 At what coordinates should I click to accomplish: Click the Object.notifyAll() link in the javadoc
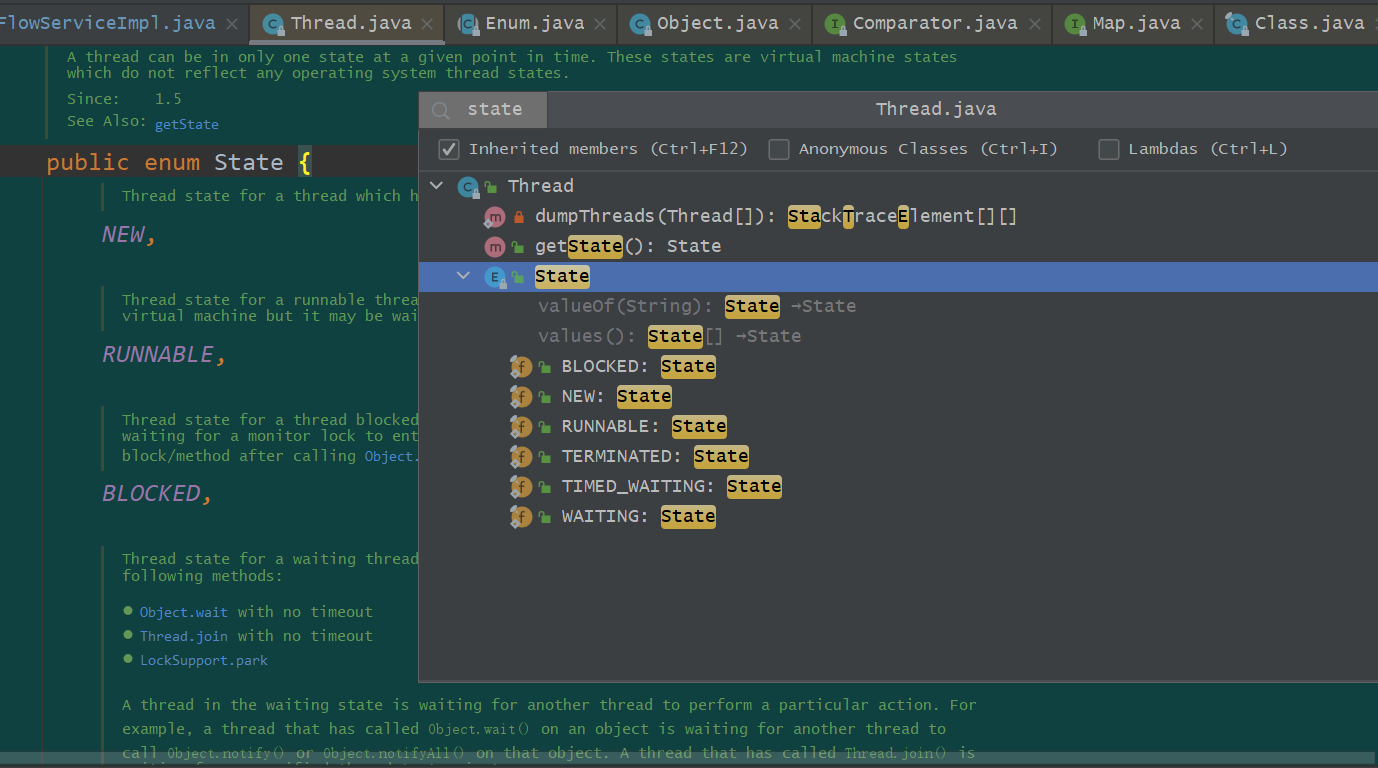click(396, 753)
